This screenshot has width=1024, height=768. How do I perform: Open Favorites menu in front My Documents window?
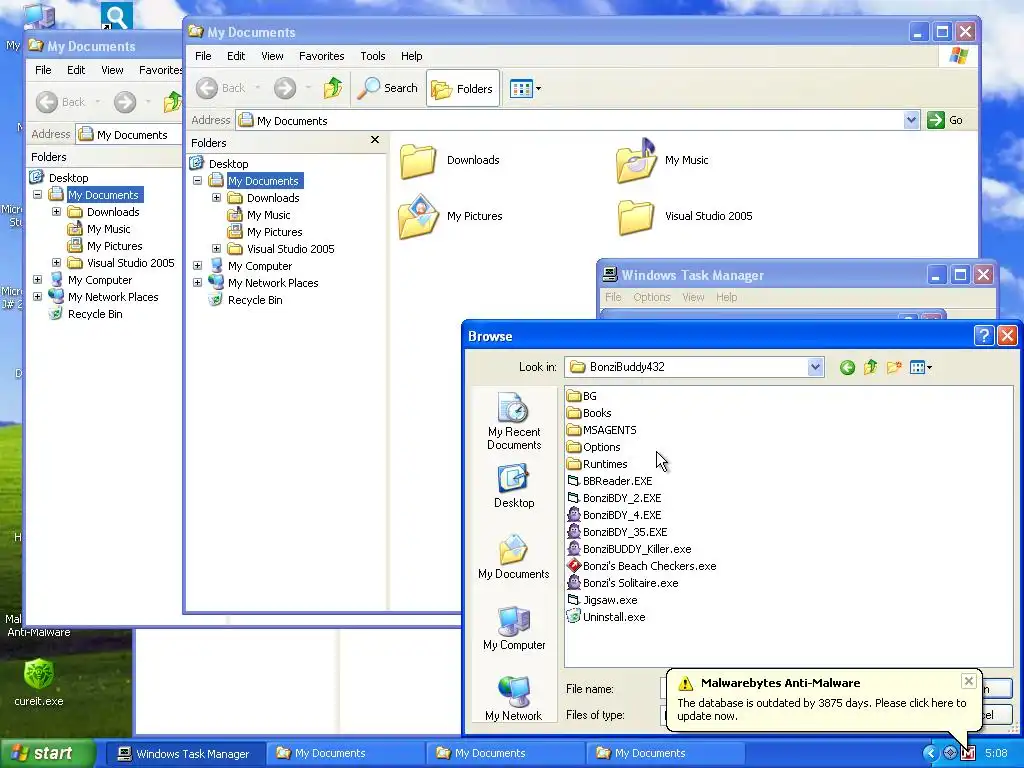[321, 56]
